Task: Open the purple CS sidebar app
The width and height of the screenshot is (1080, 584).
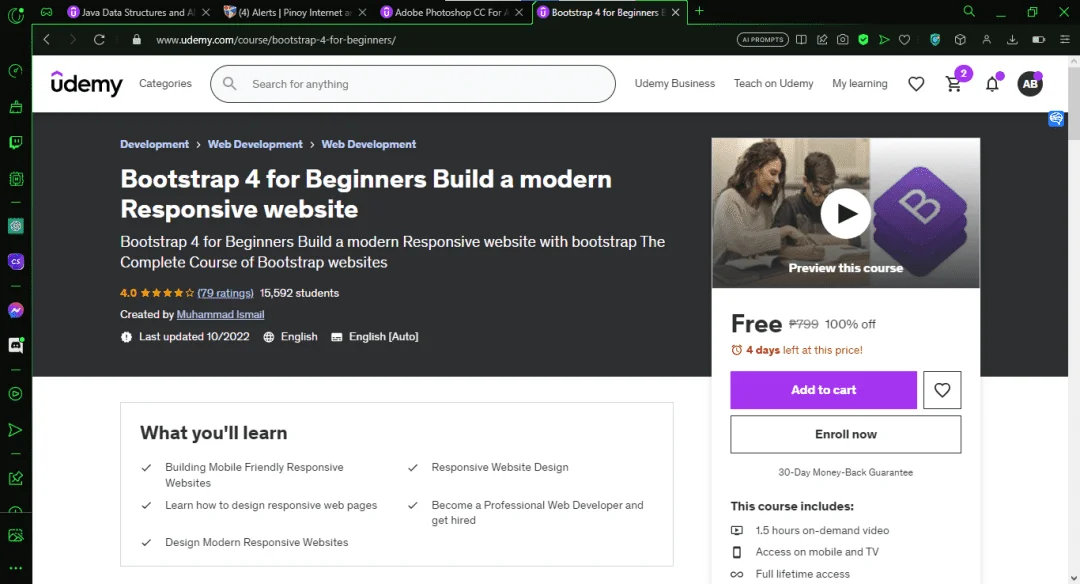Action: [15, 262]
